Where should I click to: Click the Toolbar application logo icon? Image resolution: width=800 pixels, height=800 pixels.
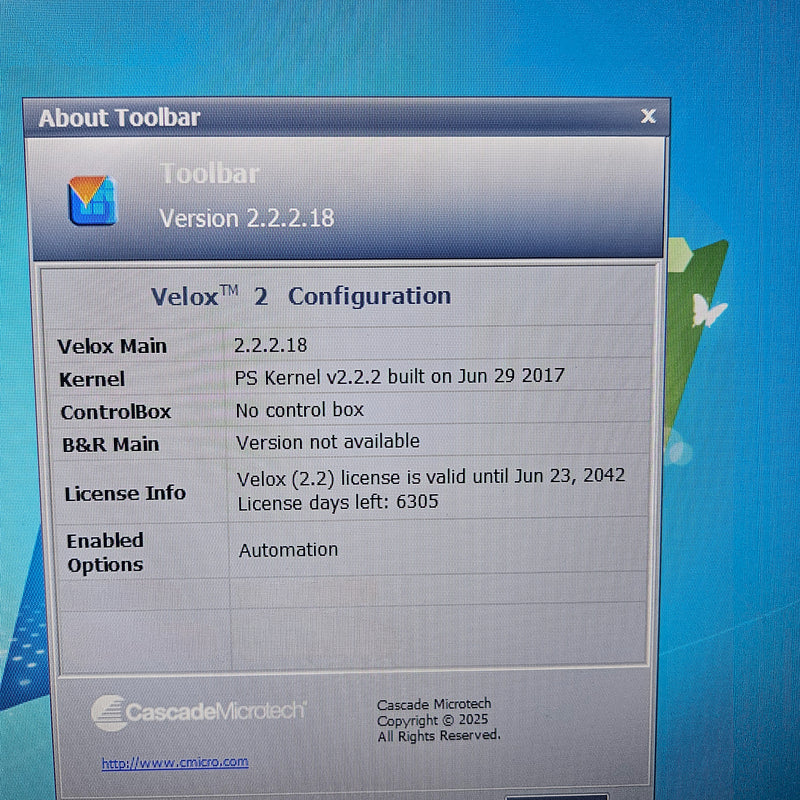[92, 201]
